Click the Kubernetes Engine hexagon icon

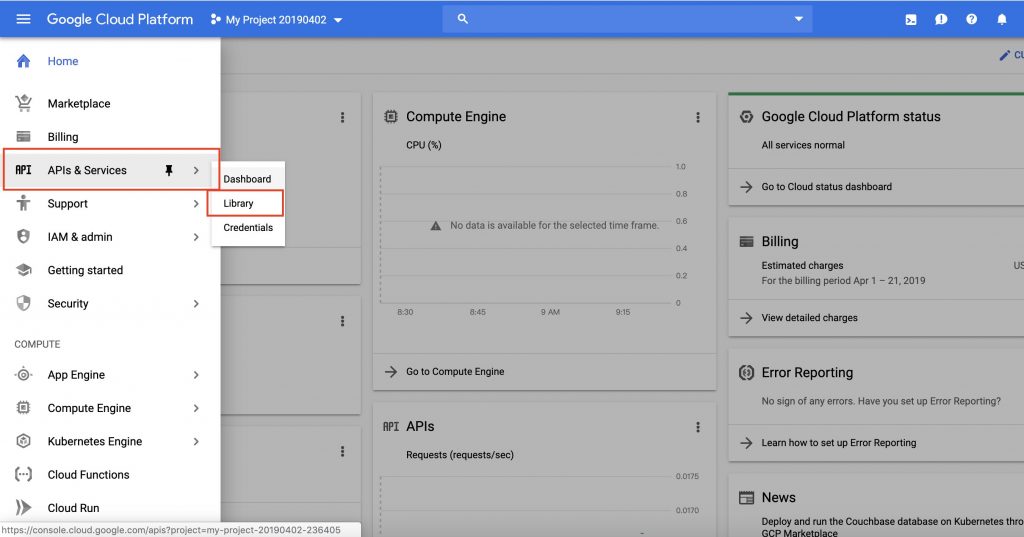(x=24, y=441)
